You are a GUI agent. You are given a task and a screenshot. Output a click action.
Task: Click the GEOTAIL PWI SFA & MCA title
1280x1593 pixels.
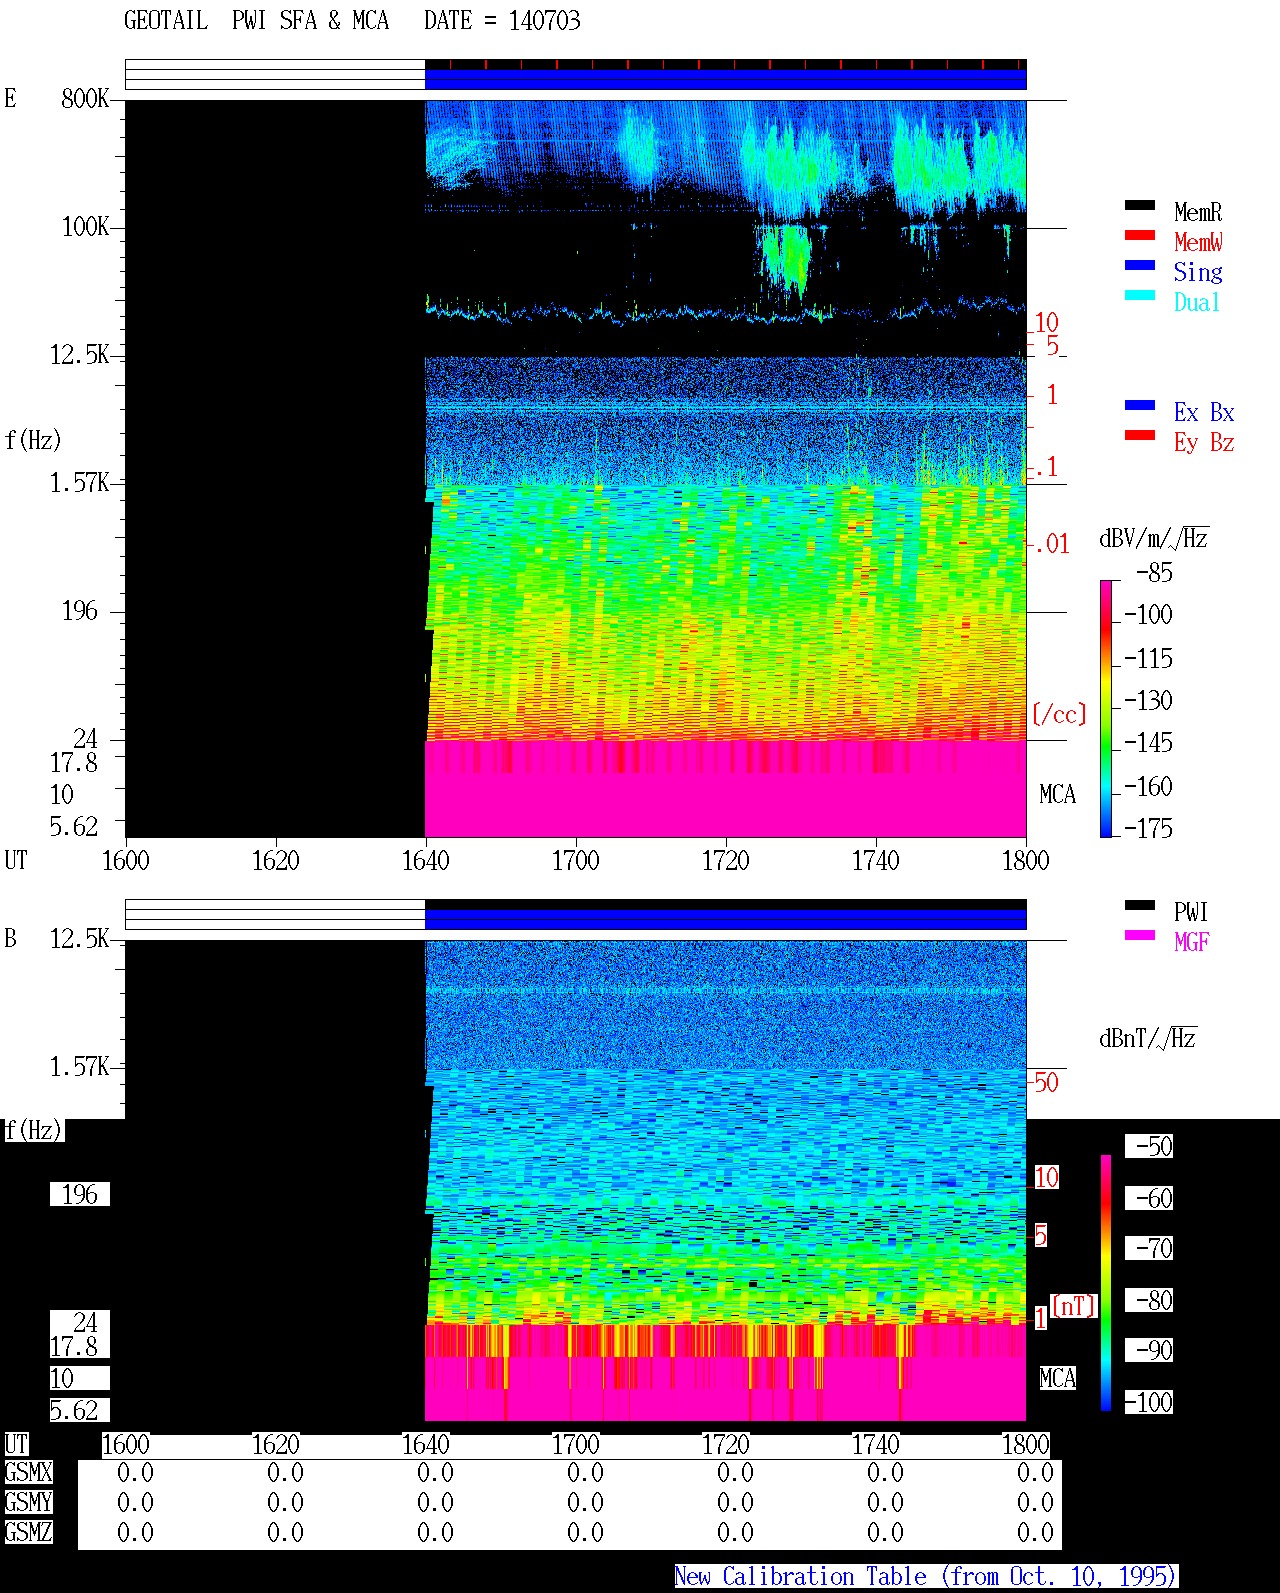[x=256, y=21]
